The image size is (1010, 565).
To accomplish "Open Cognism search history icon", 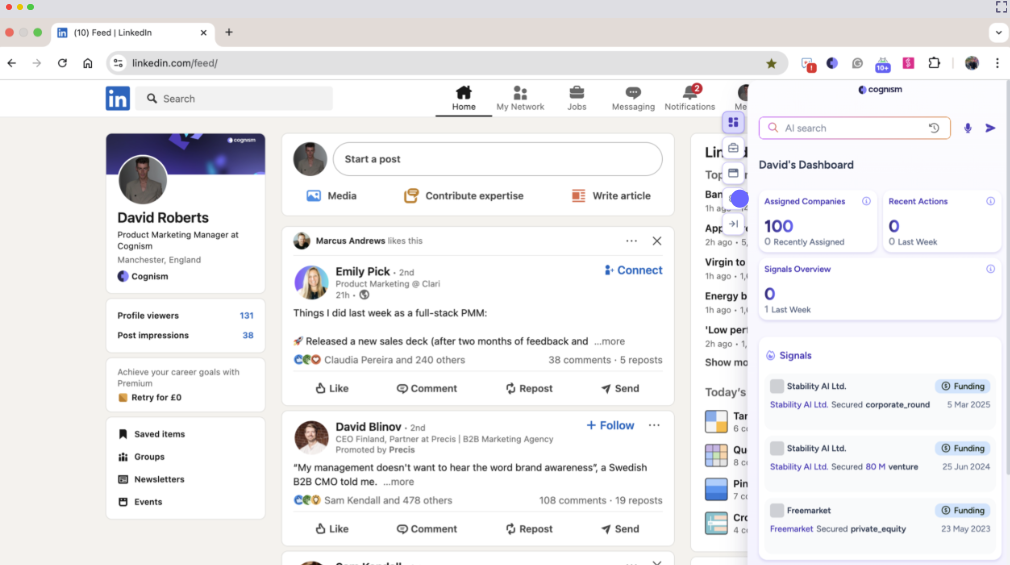I will [x=934, y=128].
